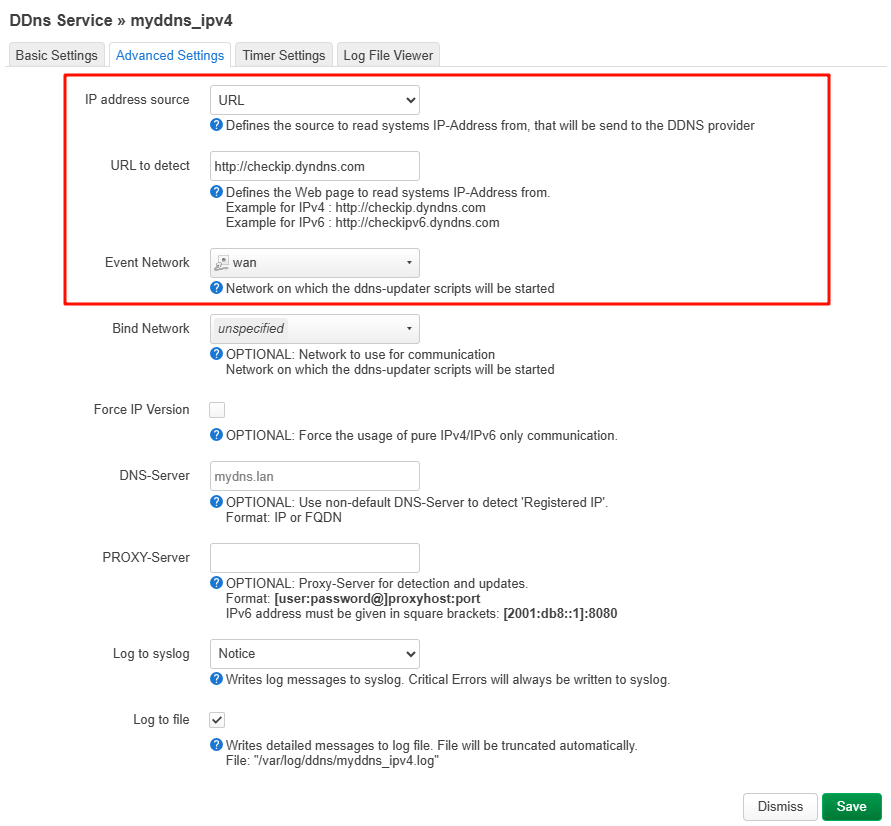Click help icon under DNS-Server field

pos(216,501)
